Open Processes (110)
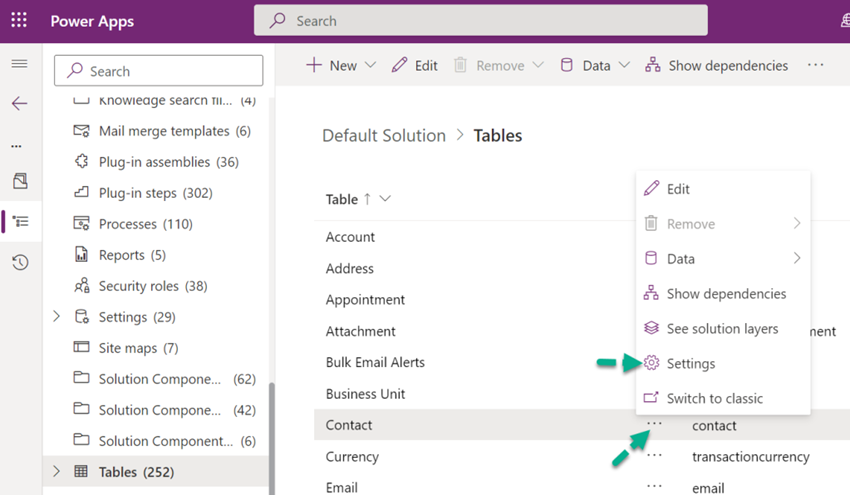 (133, 223)
